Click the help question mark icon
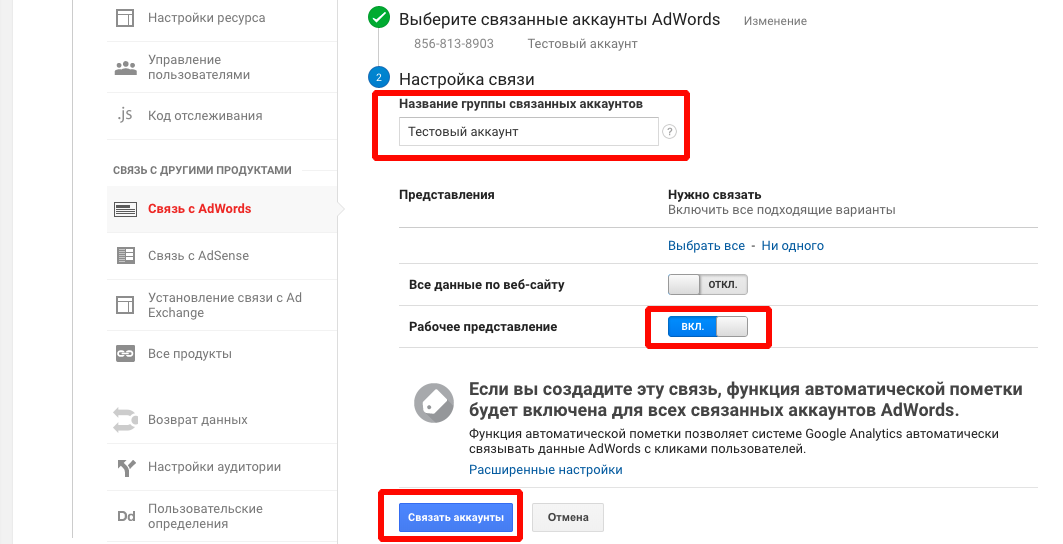This screenshot has width=1063, height=544. [x=670, y=132]
